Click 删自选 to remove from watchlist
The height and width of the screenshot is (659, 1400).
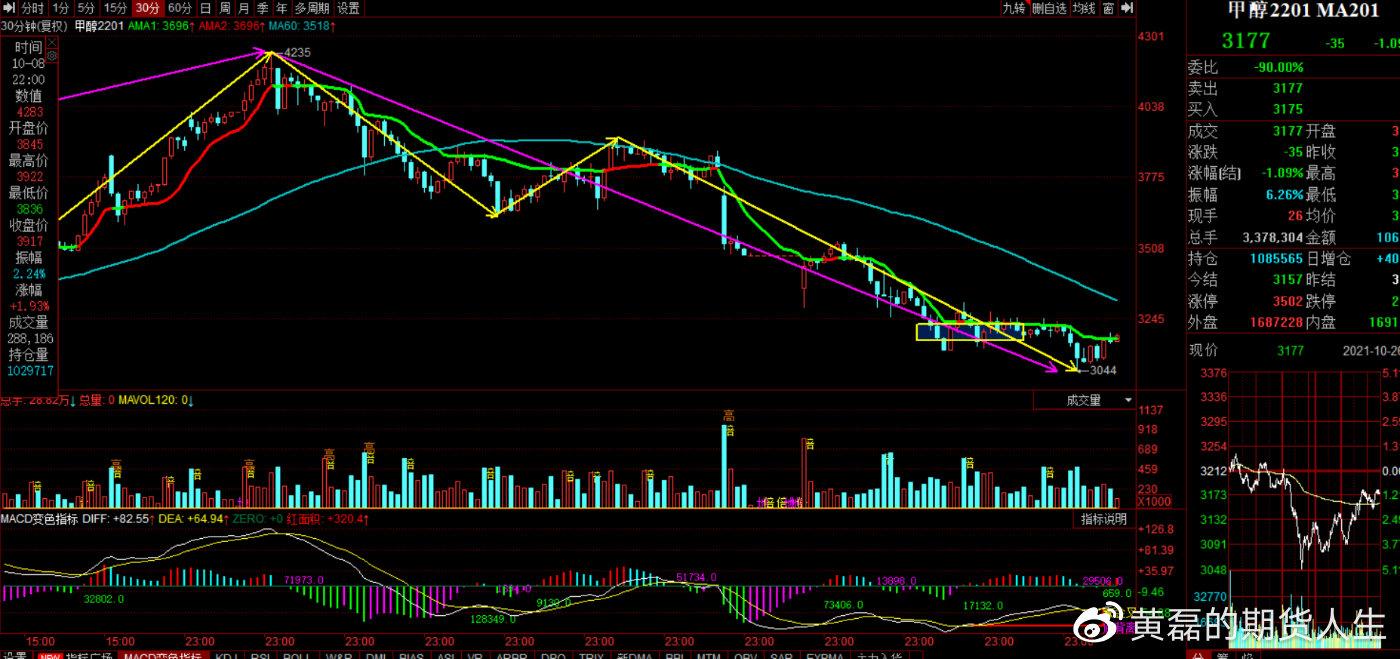(x=1049, y=8)
